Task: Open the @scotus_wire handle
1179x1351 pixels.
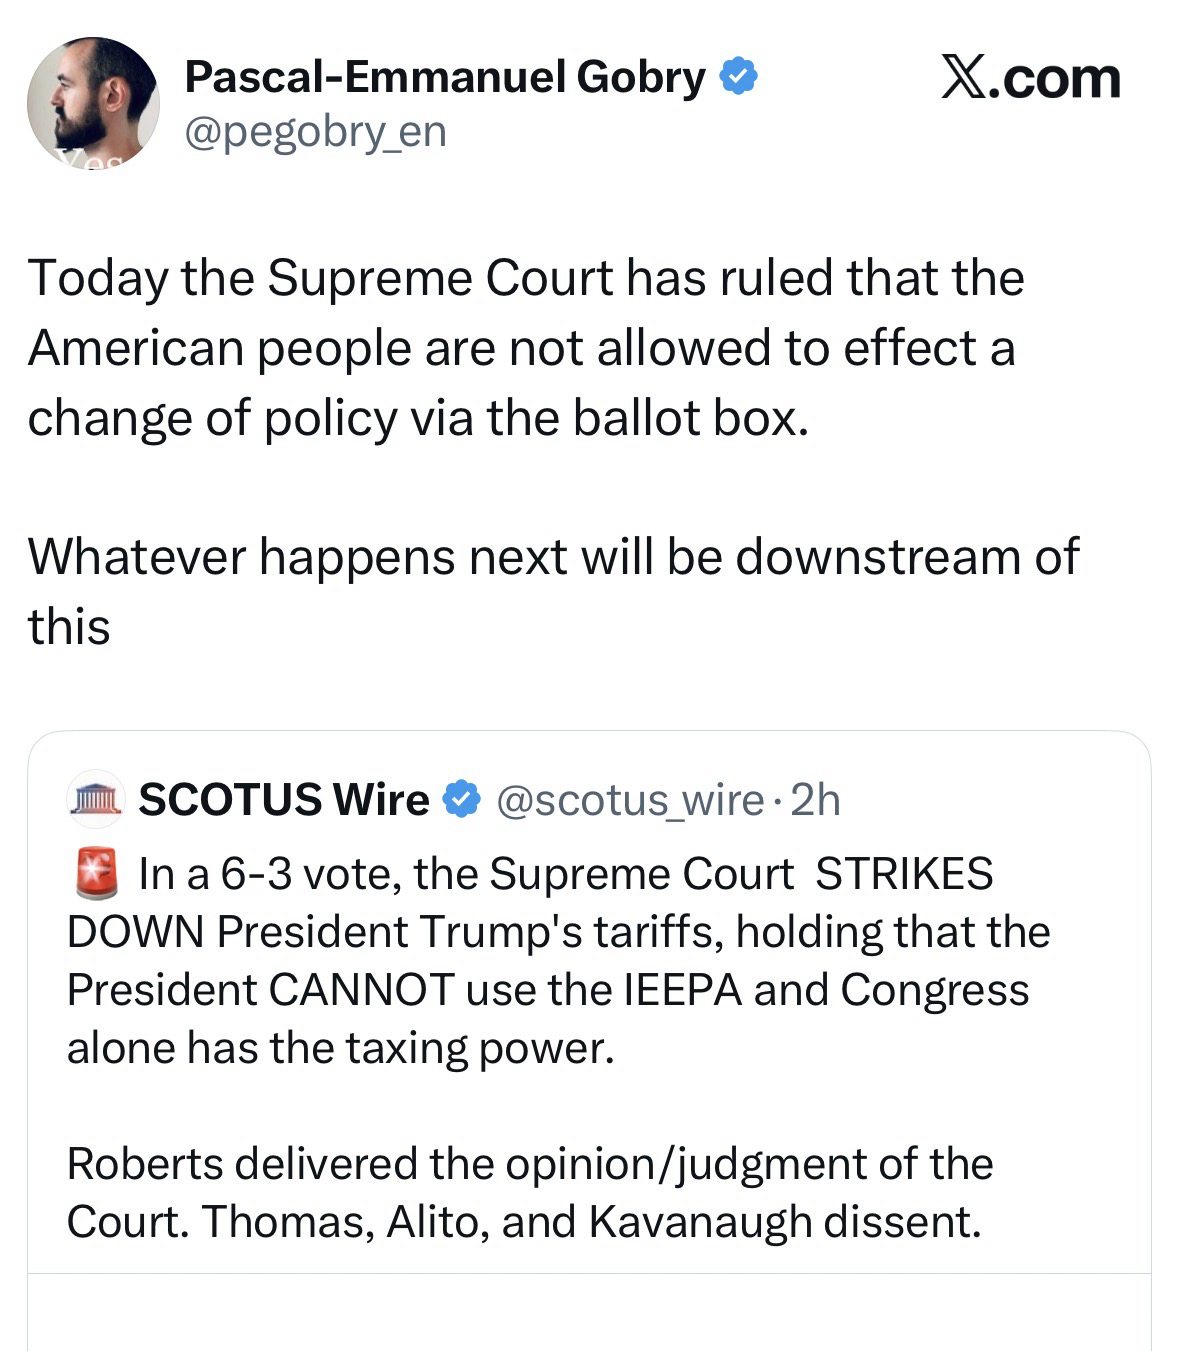Action: click(630, 800)
